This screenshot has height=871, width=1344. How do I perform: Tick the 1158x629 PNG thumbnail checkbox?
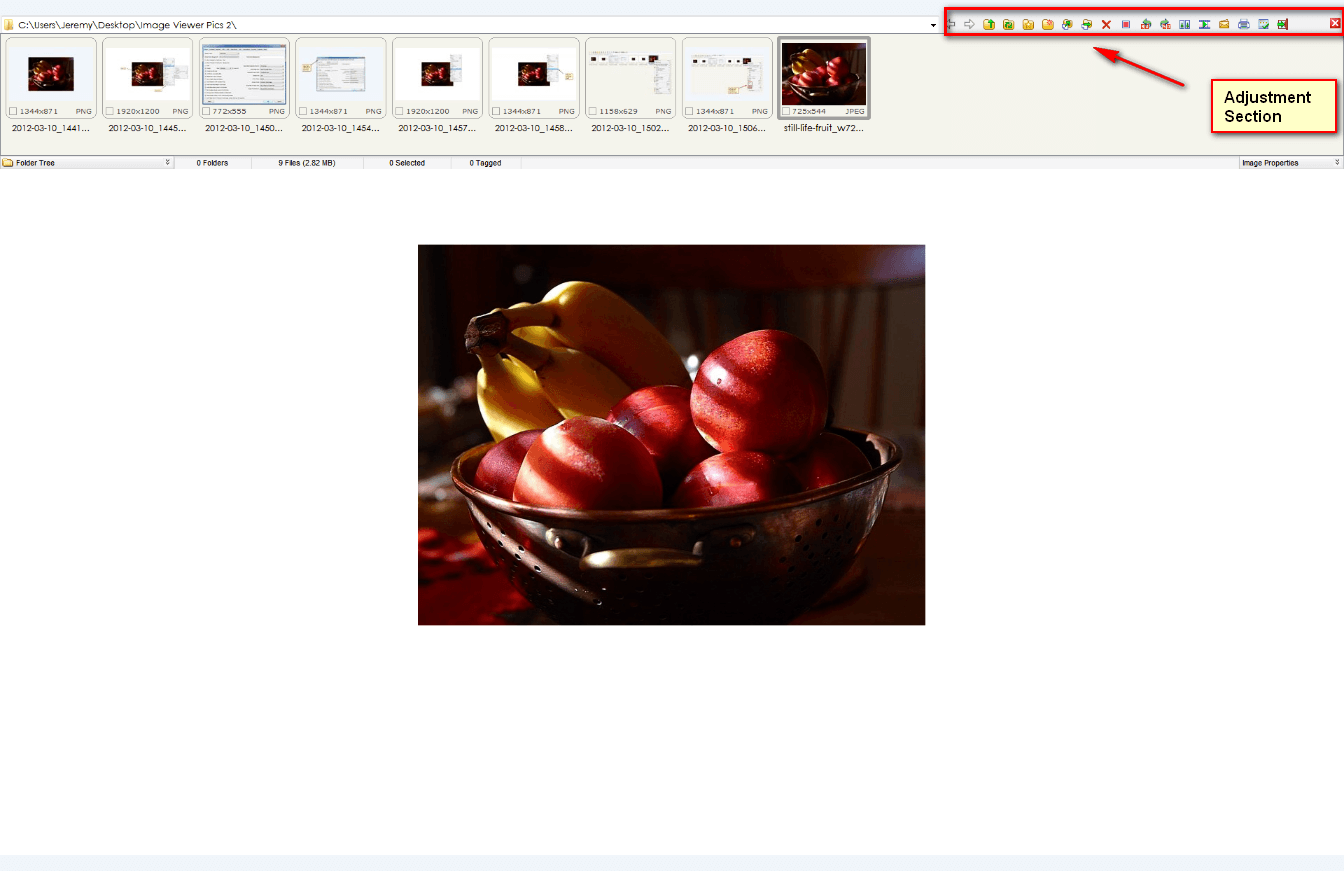pos(593,112)
